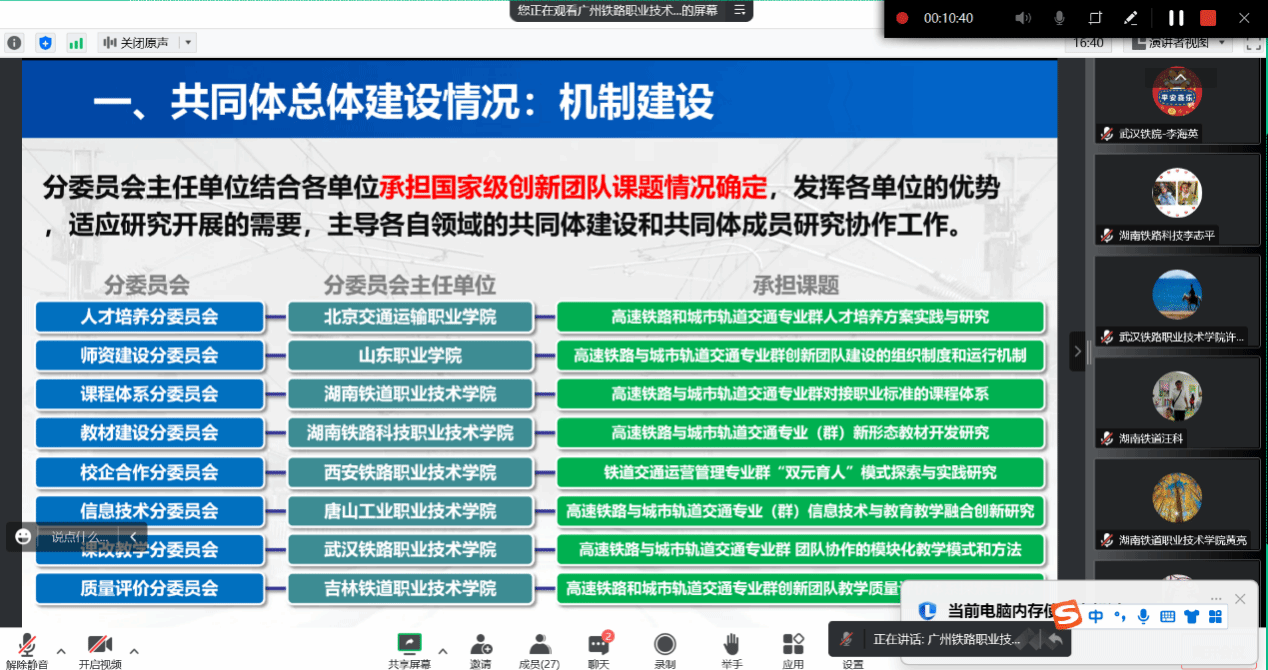The height and width of the screenshot is (670, 1268).
Task: Expand the arrow next to 解除静音
Action: click(61, 650)
